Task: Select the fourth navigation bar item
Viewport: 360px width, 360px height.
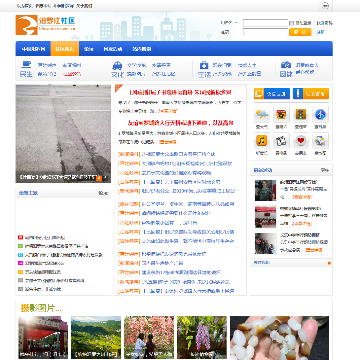Action: [x=113, y=49]
